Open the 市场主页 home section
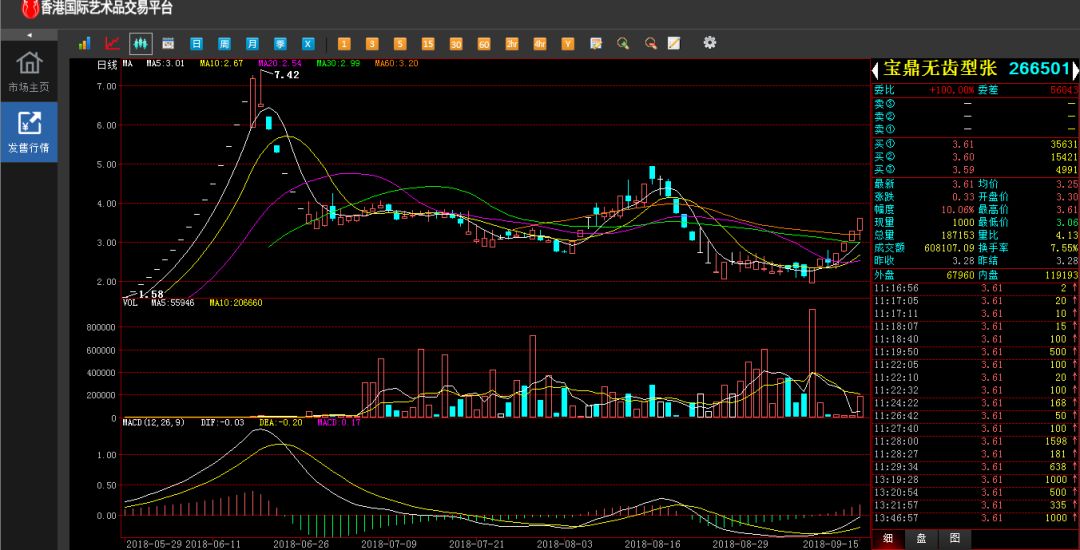Screen dimensions: 1080x550 tap(29, 72)
